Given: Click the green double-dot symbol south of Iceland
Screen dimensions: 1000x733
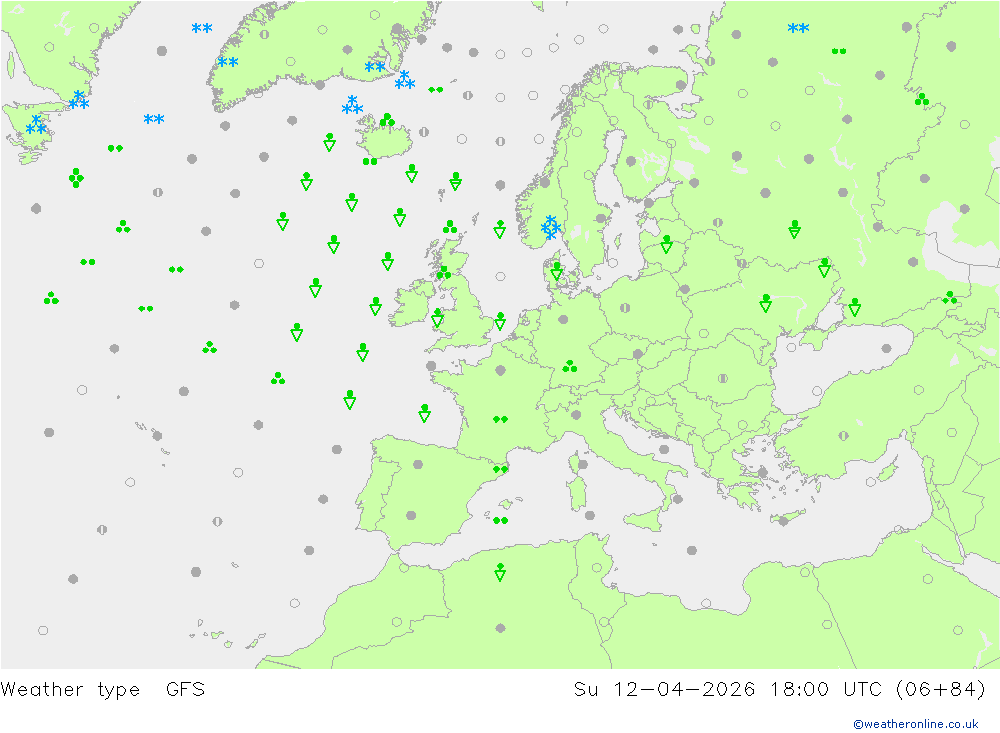Looking at the screenshot, I should click(x=370, y=161).
